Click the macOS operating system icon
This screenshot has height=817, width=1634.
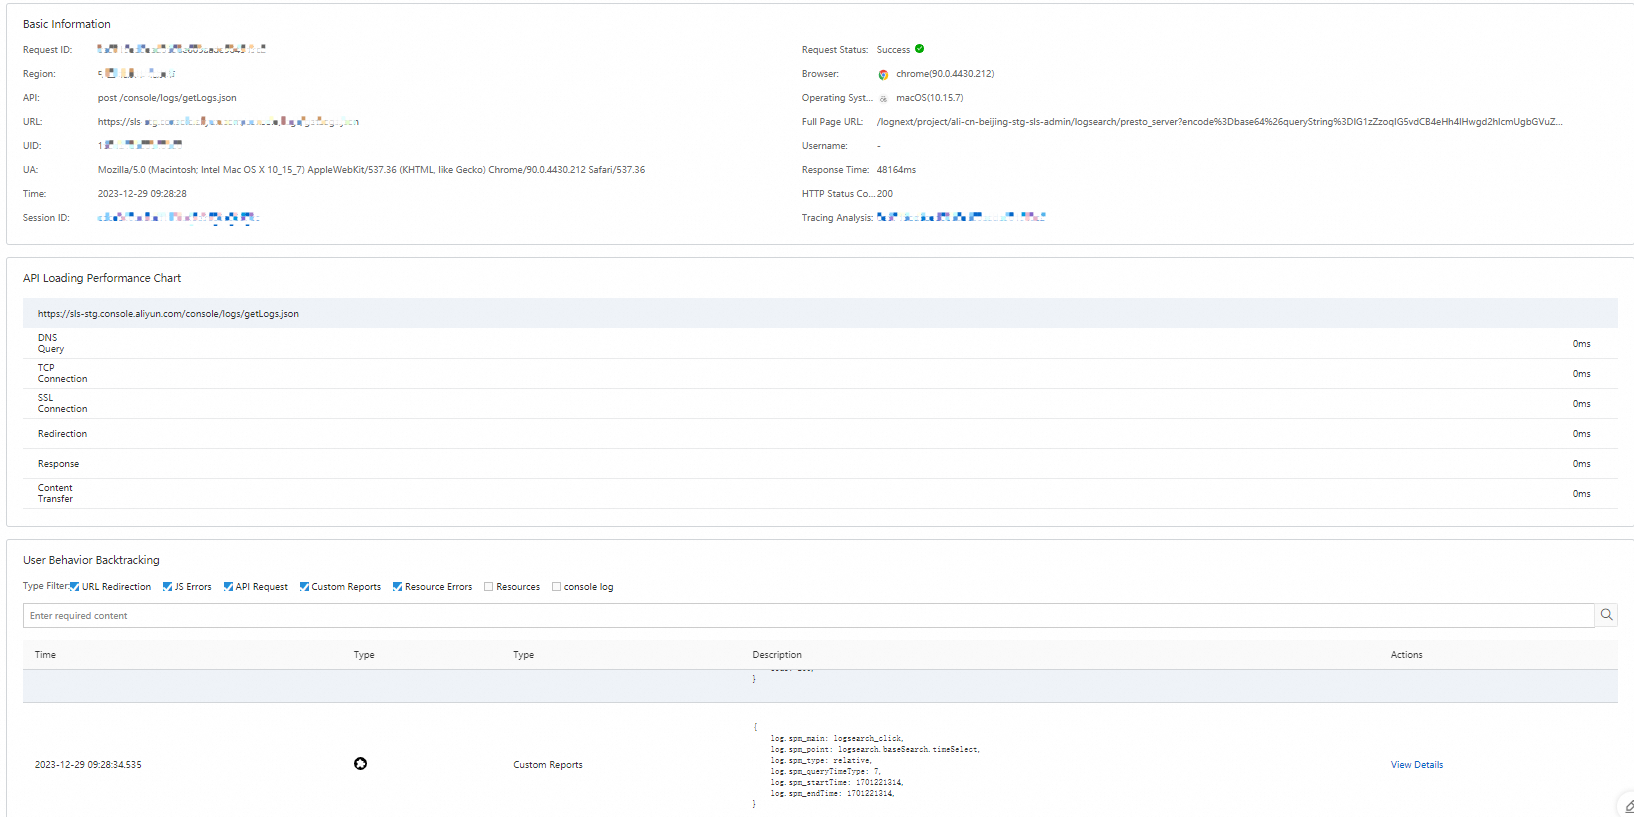883,98
